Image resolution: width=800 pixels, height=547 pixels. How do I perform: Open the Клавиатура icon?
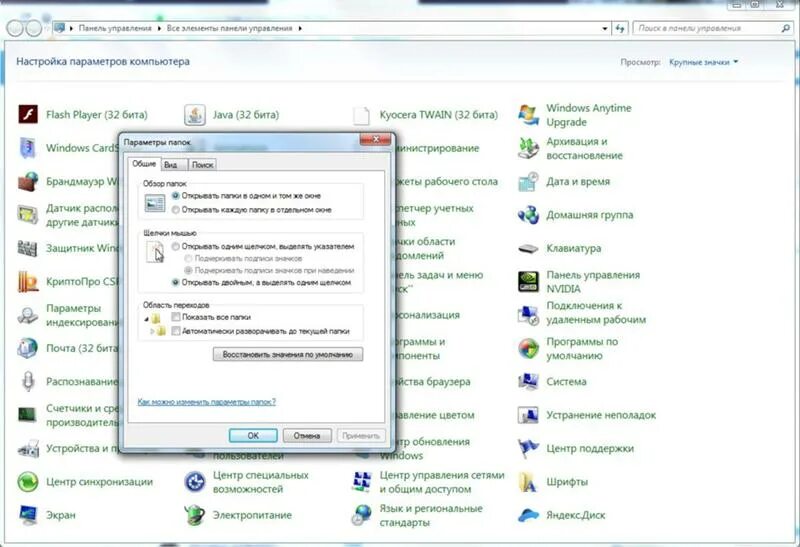pyautogui.click(x=528, y=248)
